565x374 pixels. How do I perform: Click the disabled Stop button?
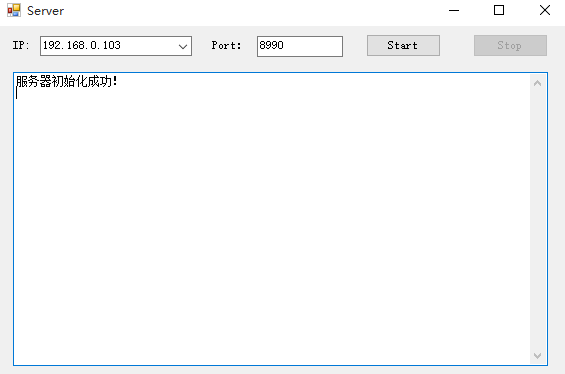510,45
